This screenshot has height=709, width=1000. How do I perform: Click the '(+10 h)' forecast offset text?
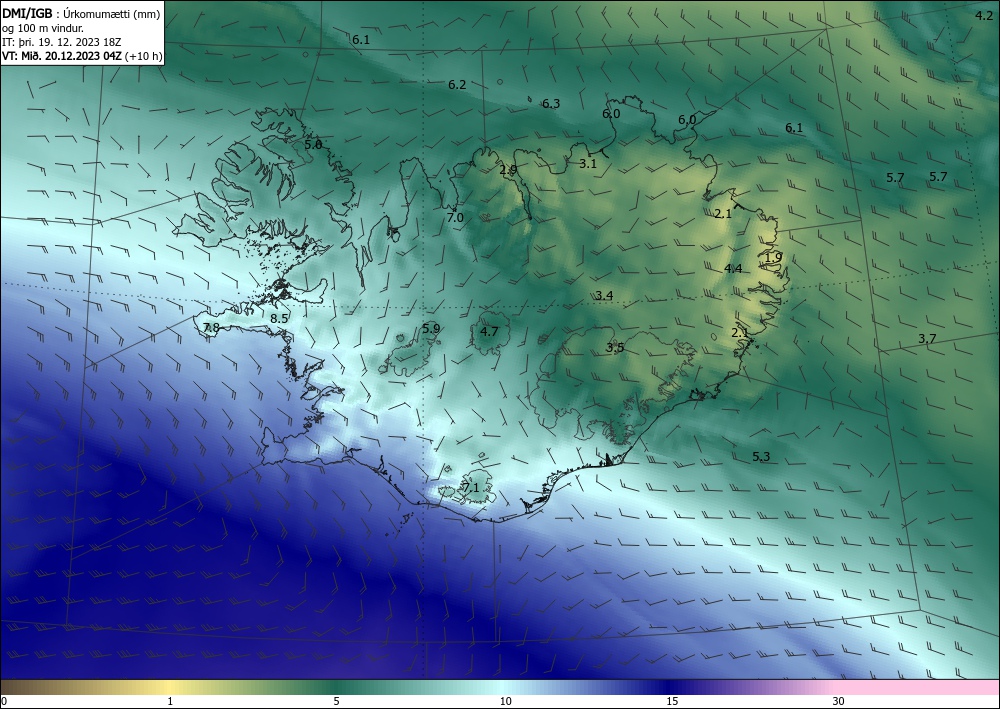143,56
